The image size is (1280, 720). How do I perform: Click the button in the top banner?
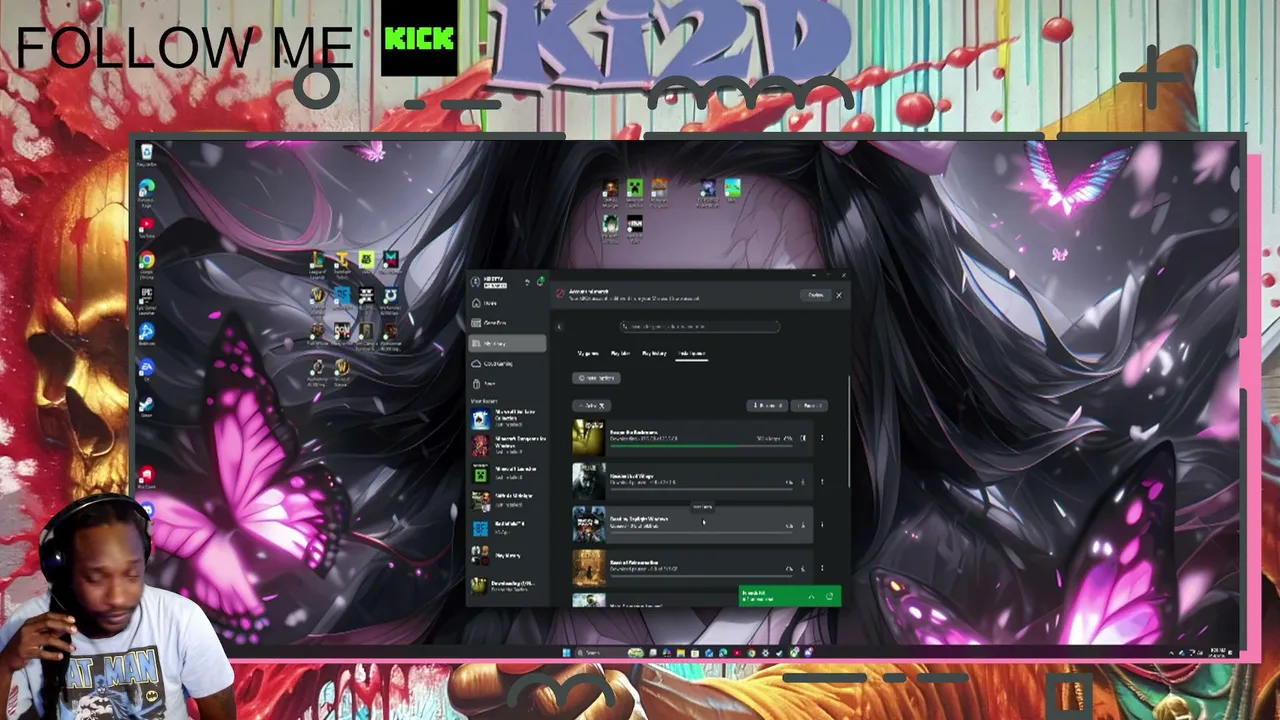[x=816, y=295]
